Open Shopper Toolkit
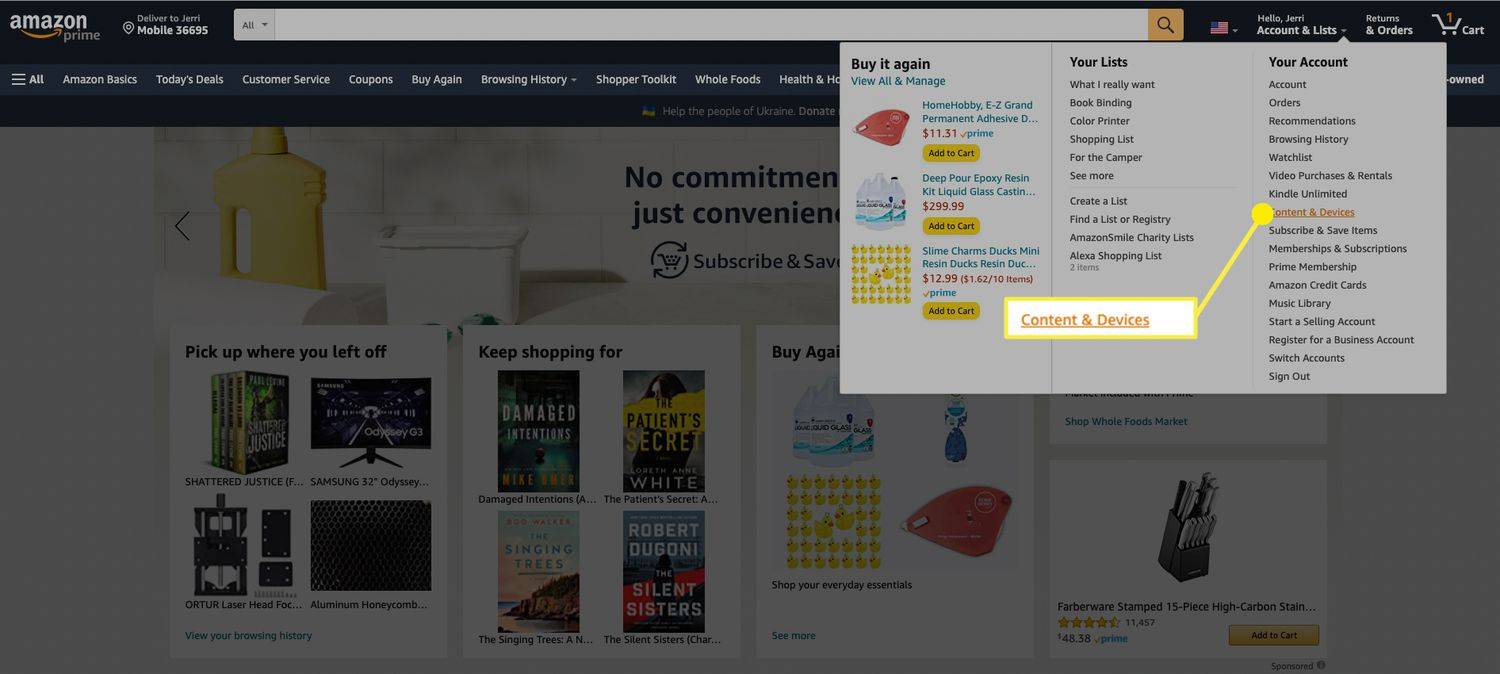 pyautogui.click(x=636, y=79)
